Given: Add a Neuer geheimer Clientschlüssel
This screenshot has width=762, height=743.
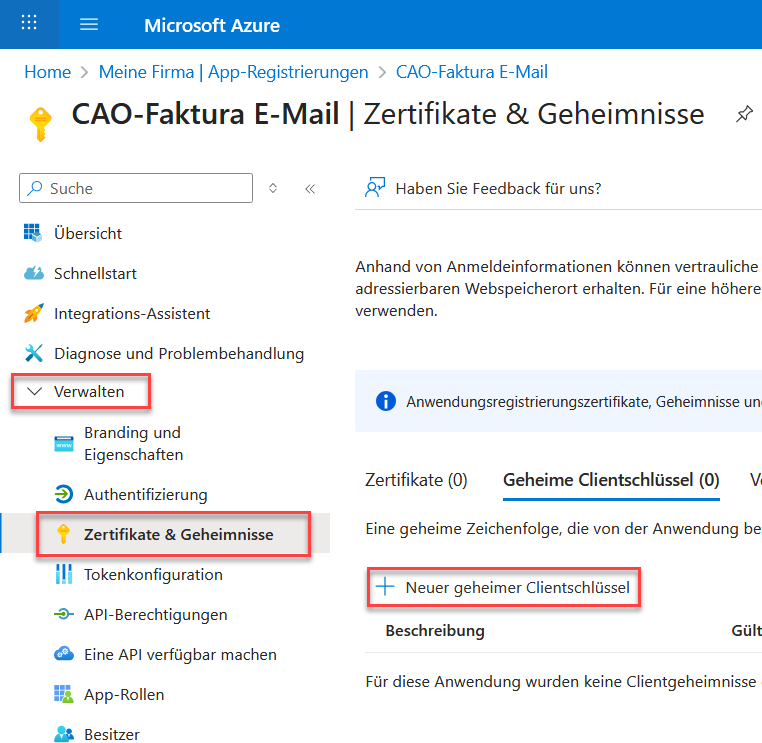Looking at the screenshot, I should pos(505,587).
